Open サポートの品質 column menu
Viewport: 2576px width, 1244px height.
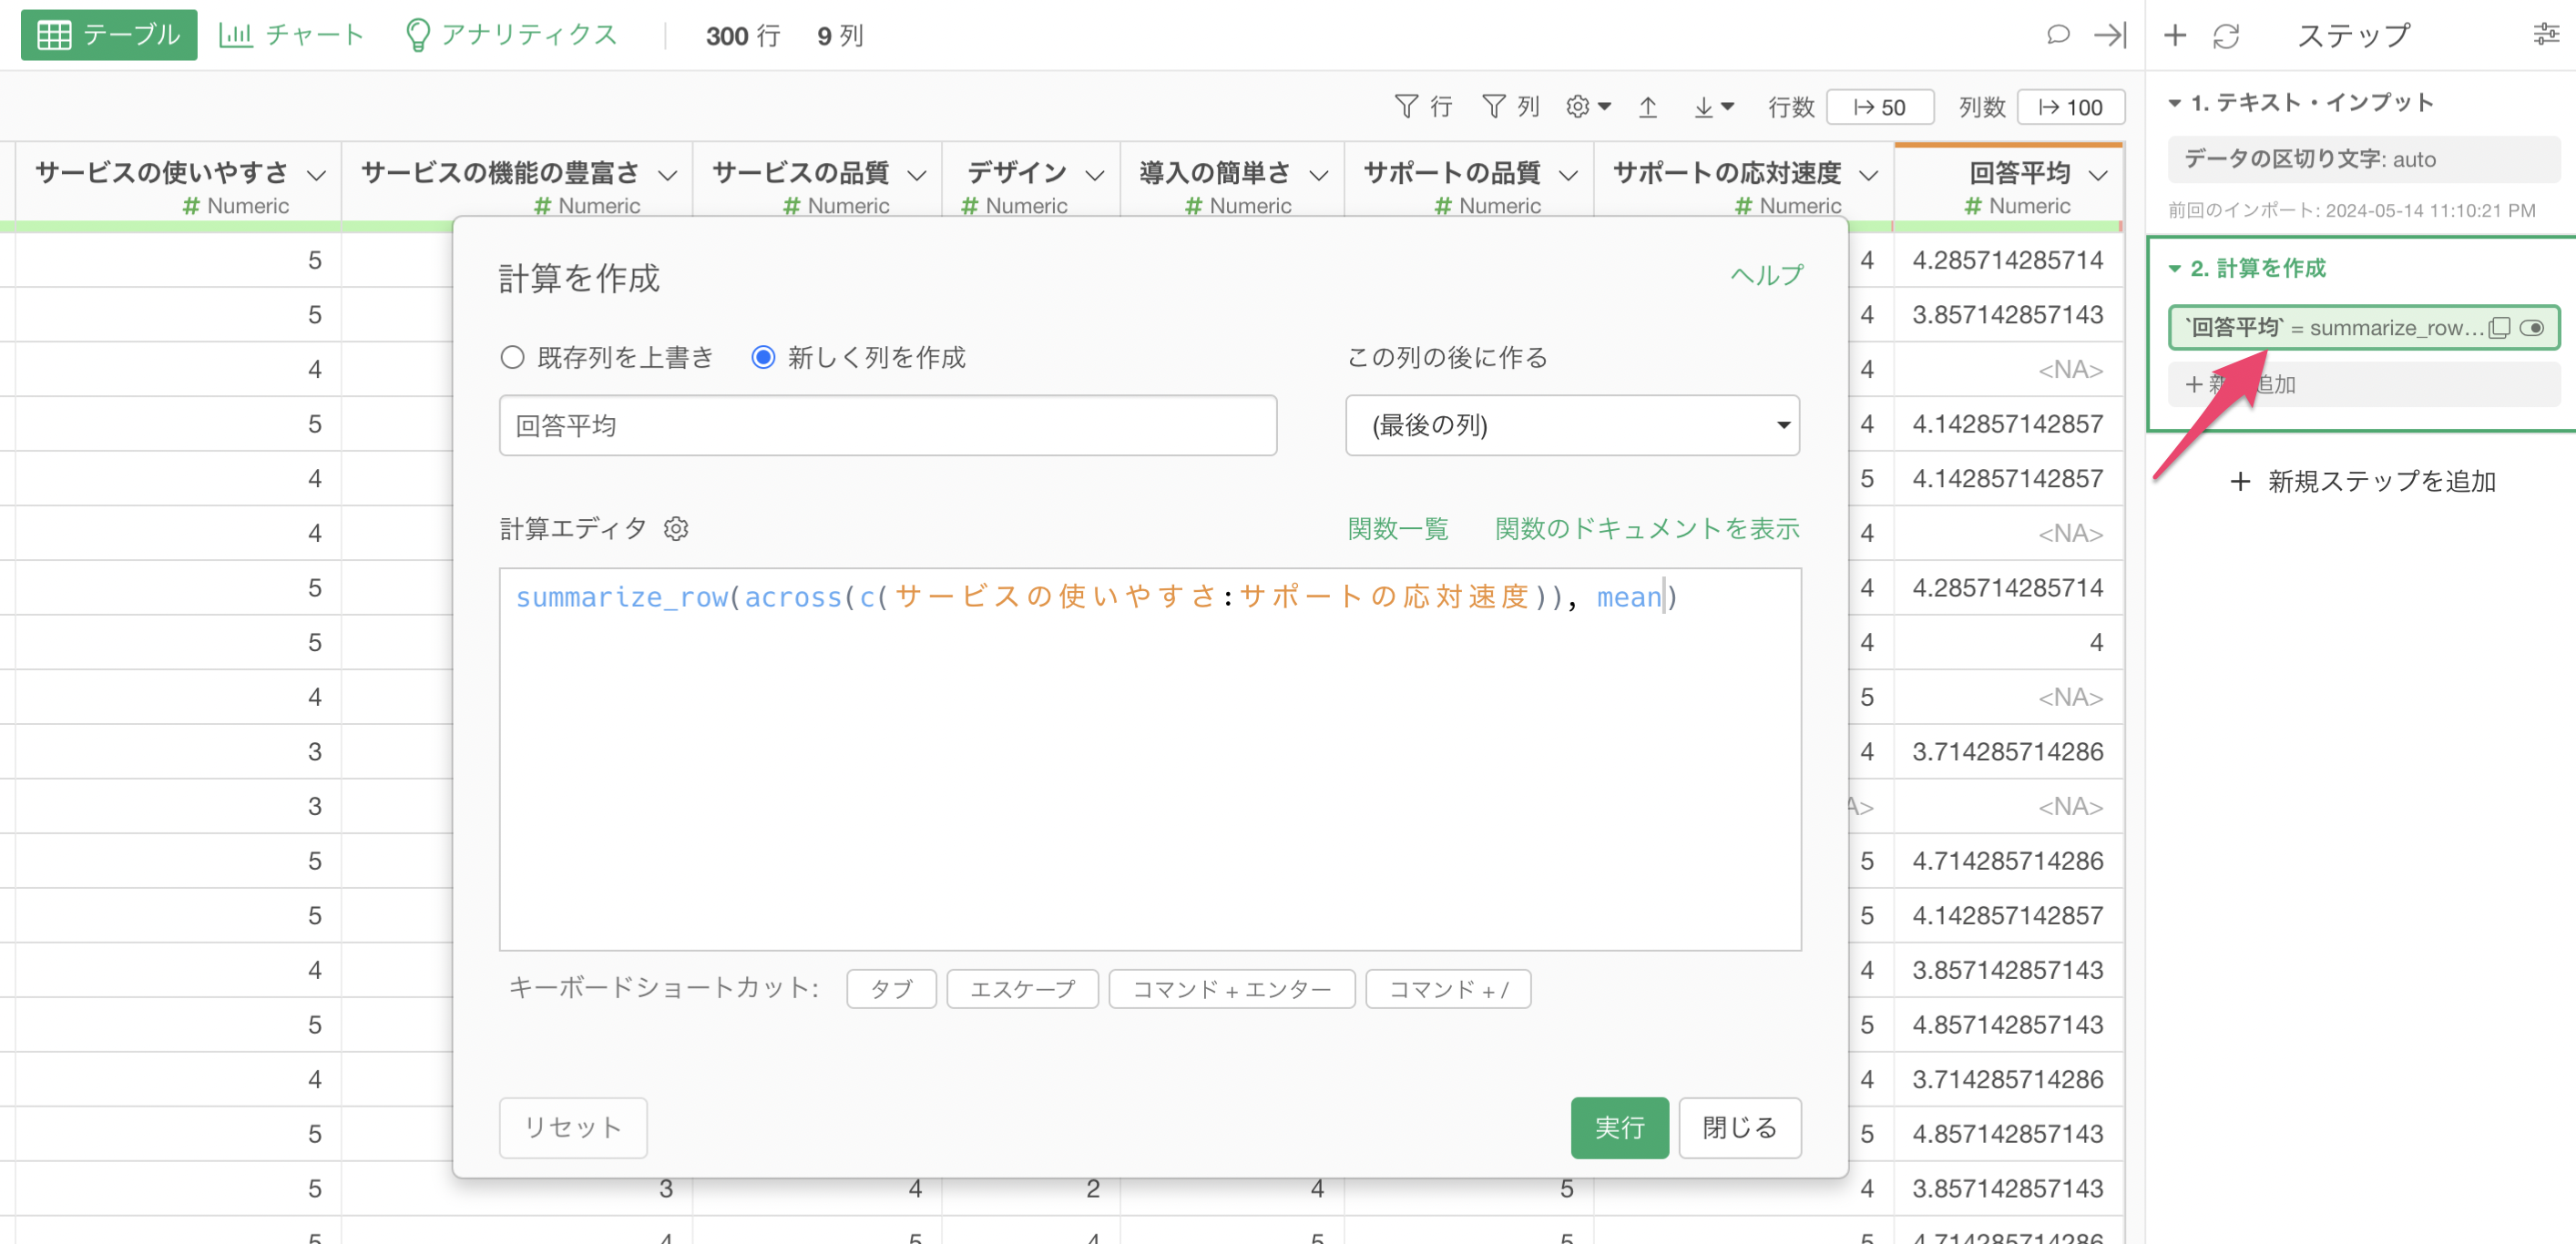tap(1569, 175)
